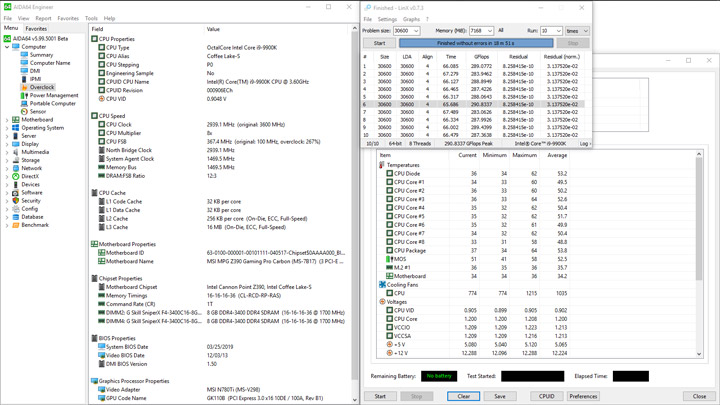Toggle the Cooling Fans CPU checkbox
Screen dimensions: 720x405
point(389,293)
